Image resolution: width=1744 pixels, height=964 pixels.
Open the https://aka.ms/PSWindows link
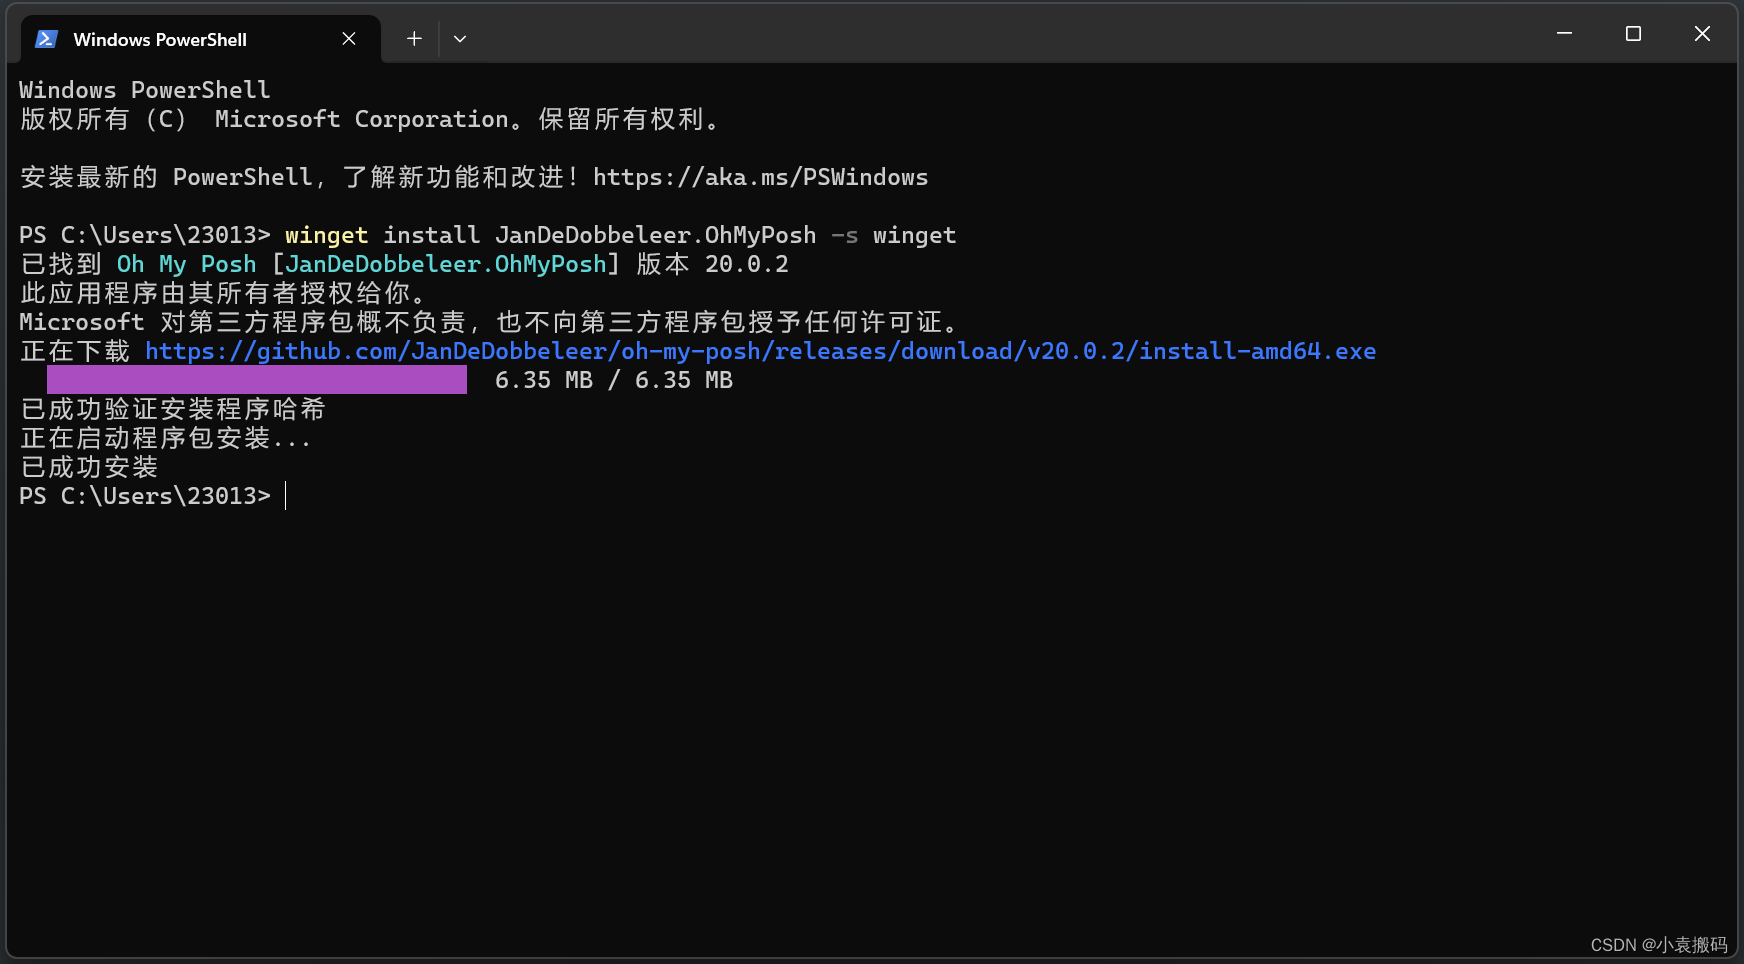pyautogui.click(x=760, y=177)
